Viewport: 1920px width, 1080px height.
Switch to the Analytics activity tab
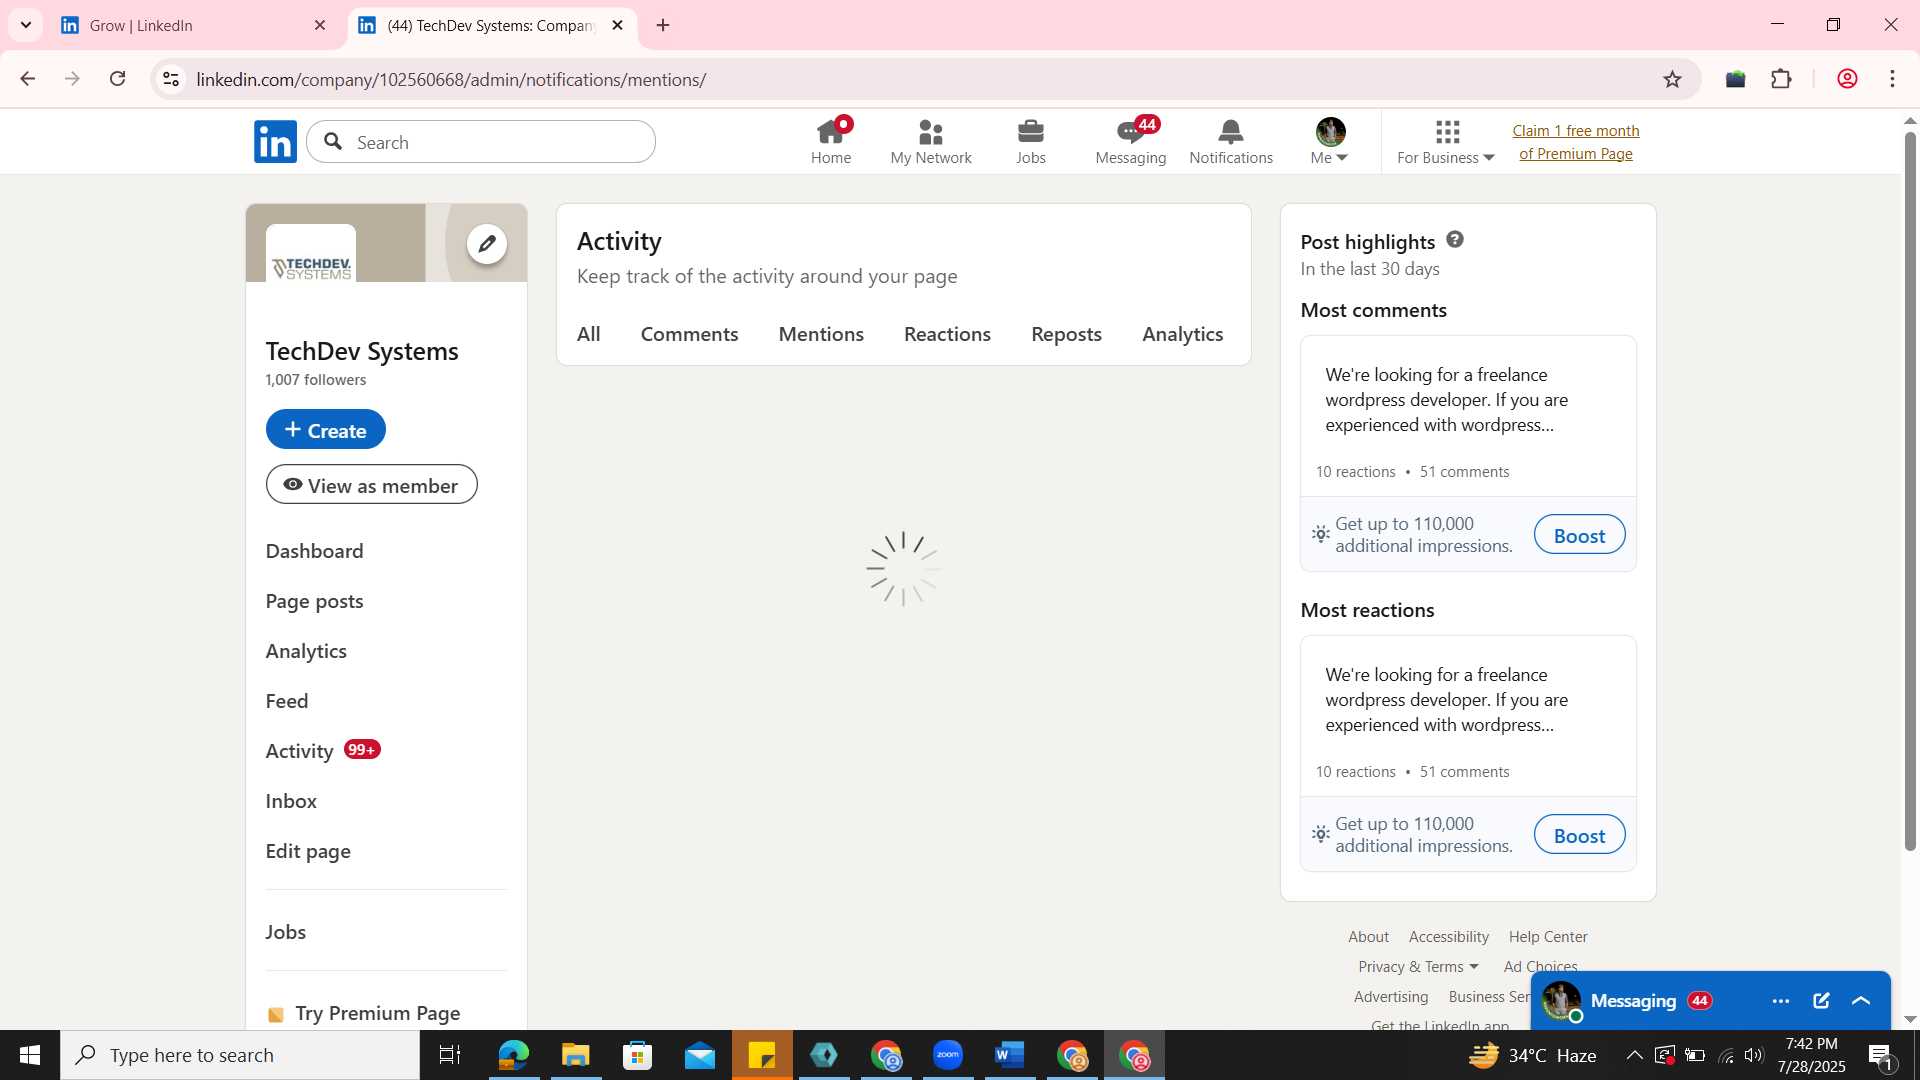pos(1183,335)
